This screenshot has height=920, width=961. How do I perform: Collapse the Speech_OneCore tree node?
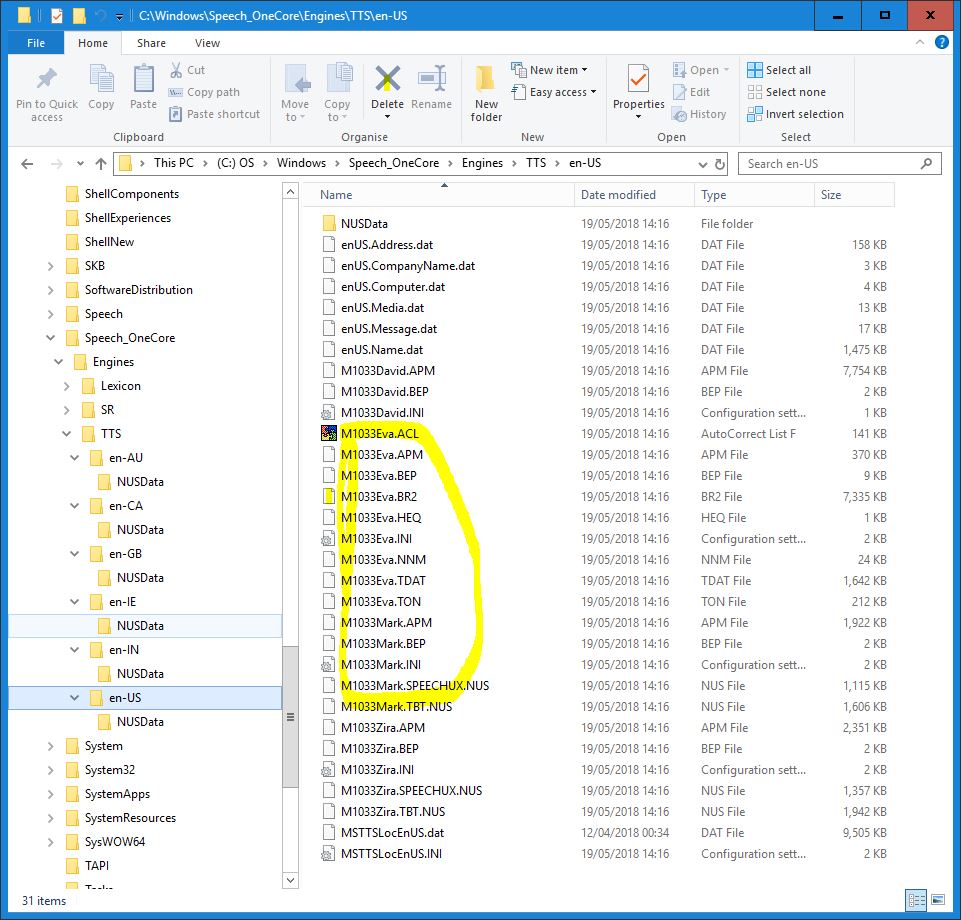(50, 338)
